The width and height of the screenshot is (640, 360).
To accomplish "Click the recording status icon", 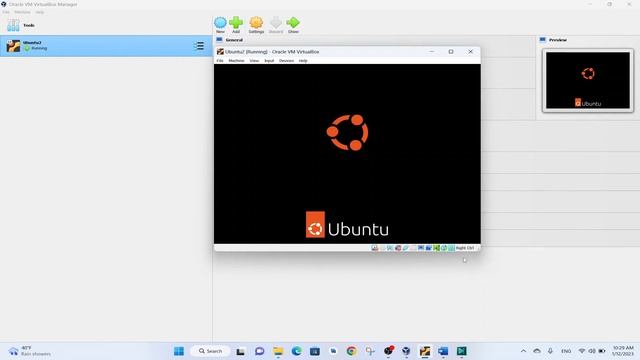I will (429, 248).
